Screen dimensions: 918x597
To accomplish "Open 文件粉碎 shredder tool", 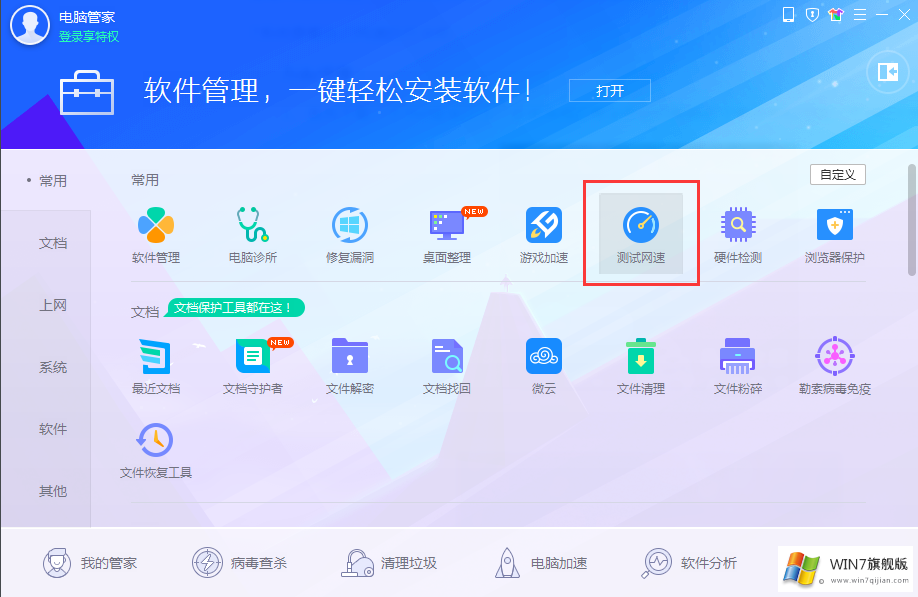I will click(738, 356).
